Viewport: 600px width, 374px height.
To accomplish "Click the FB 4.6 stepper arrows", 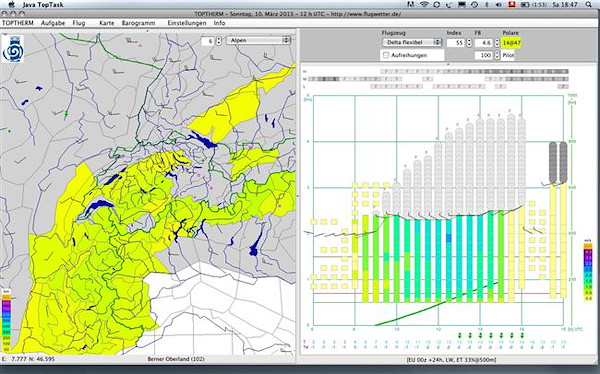I will (497, 42).
